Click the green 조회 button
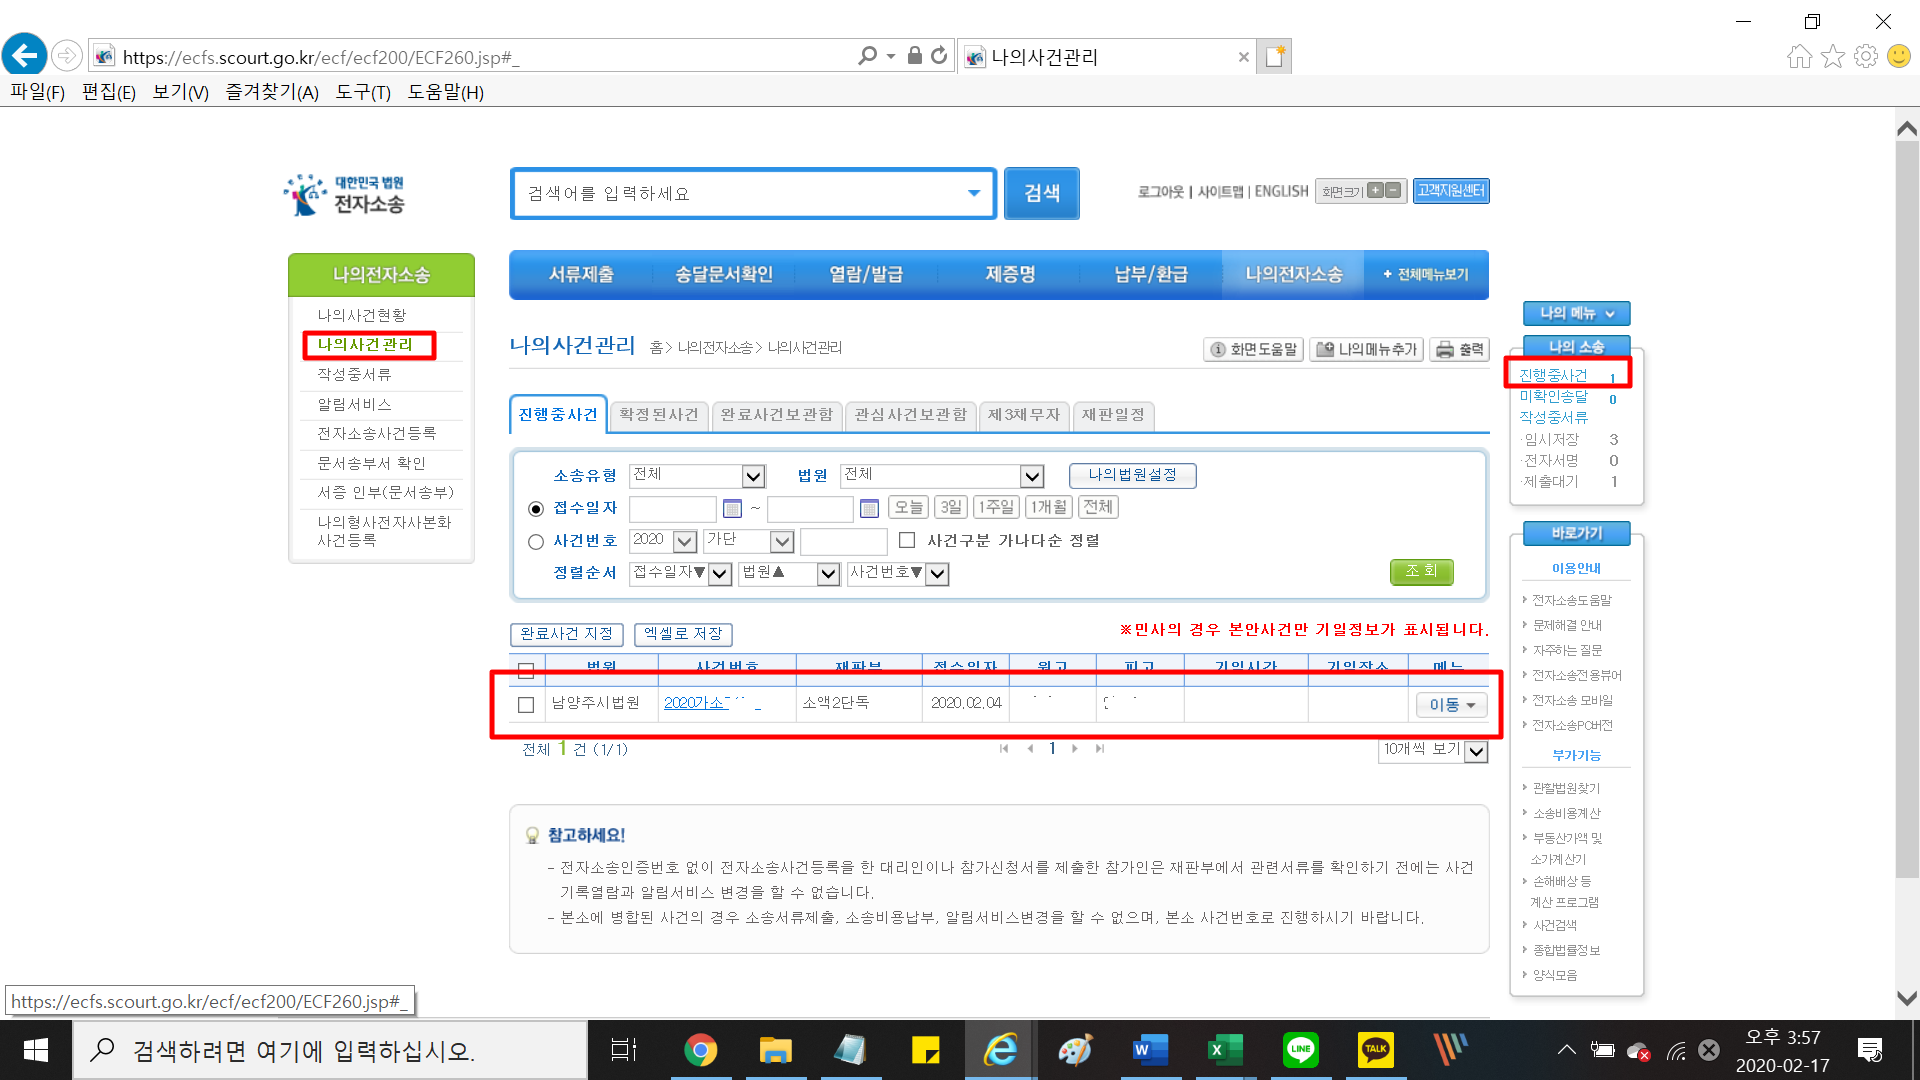 1421,571
